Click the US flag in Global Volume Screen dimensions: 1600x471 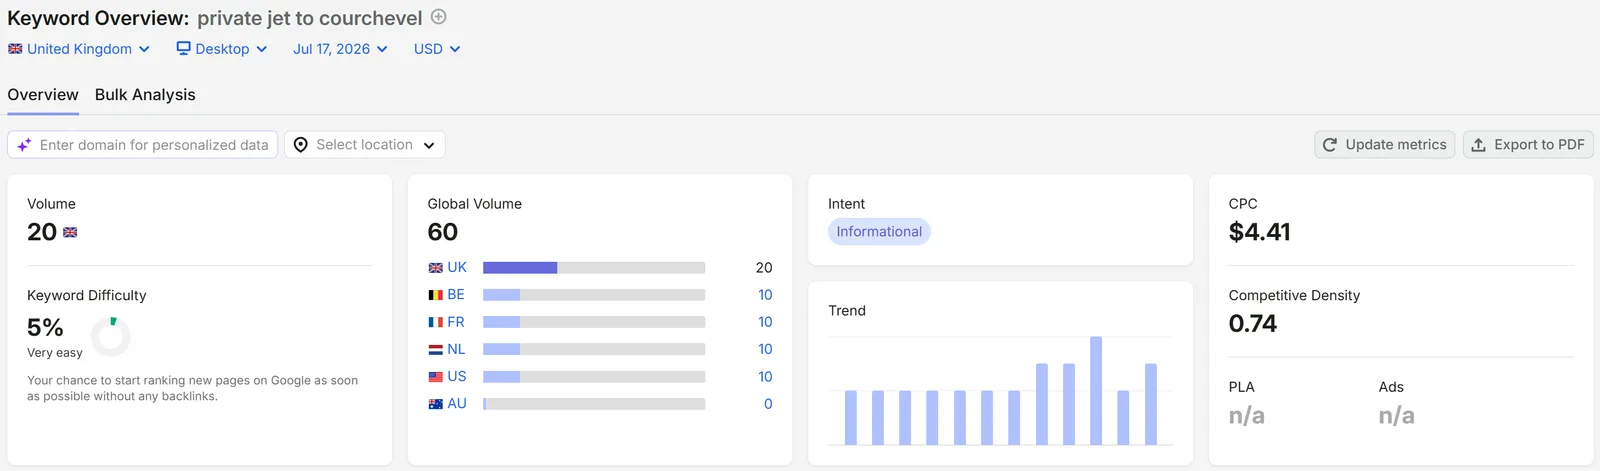click(436, 377)
